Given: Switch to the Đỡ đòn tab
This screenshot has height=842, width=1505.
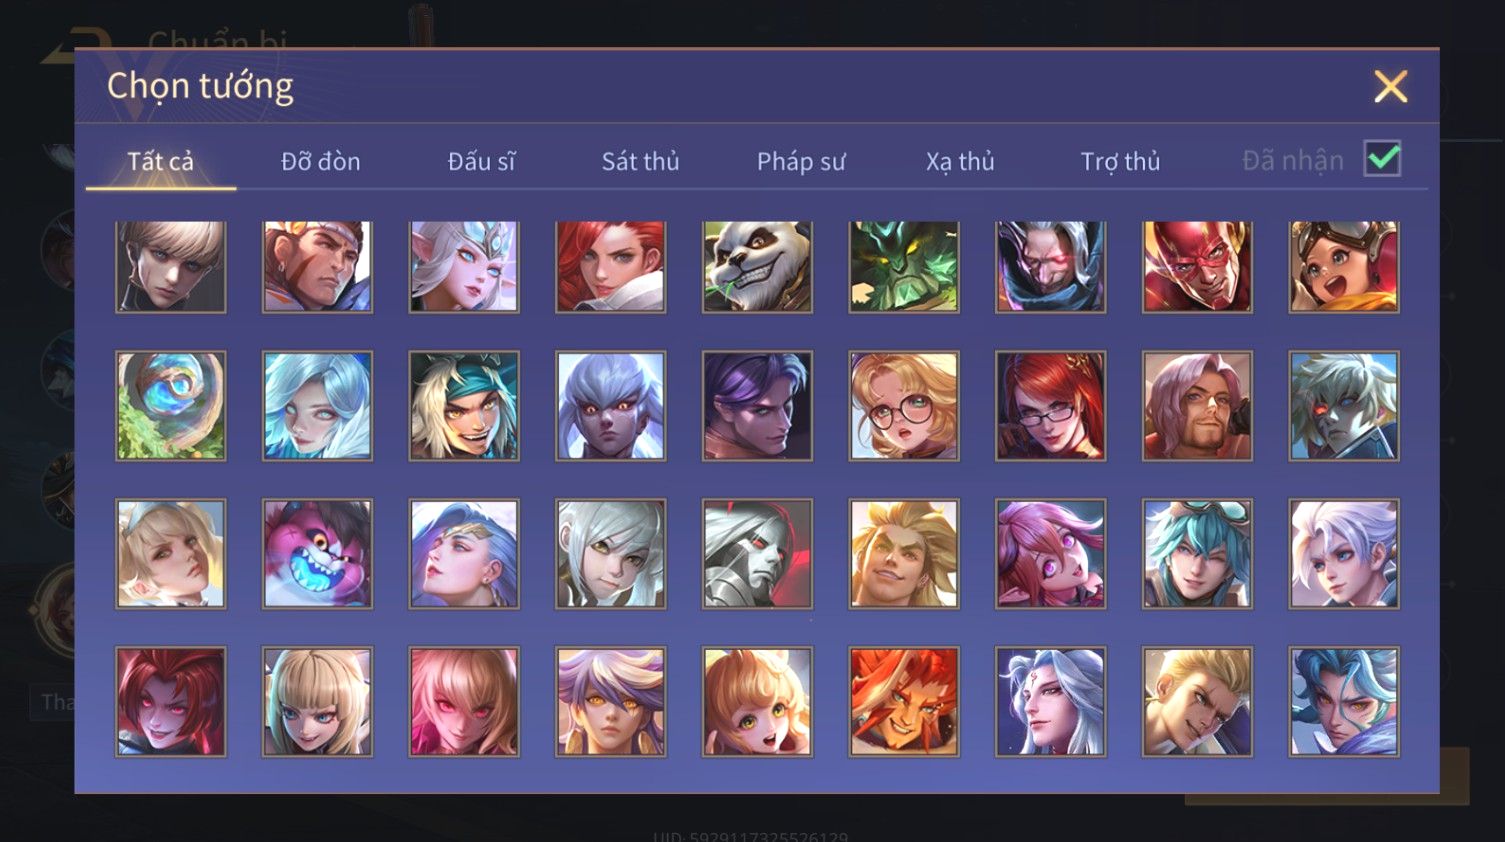Looking at the screenshot, I should 320,161.
